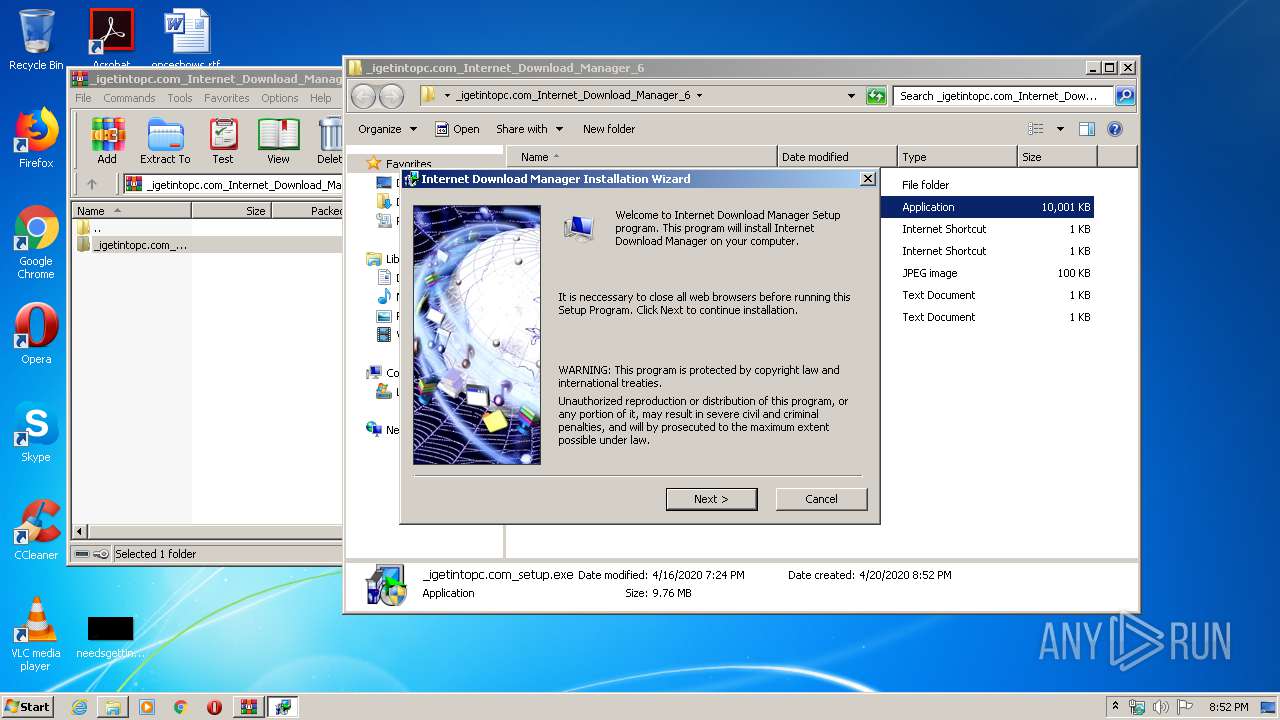Image resolution: width=1280 pixels, height=720 pixels.
Task: Switch to WinRAR via taskbar button
Action: pos(248,707)
